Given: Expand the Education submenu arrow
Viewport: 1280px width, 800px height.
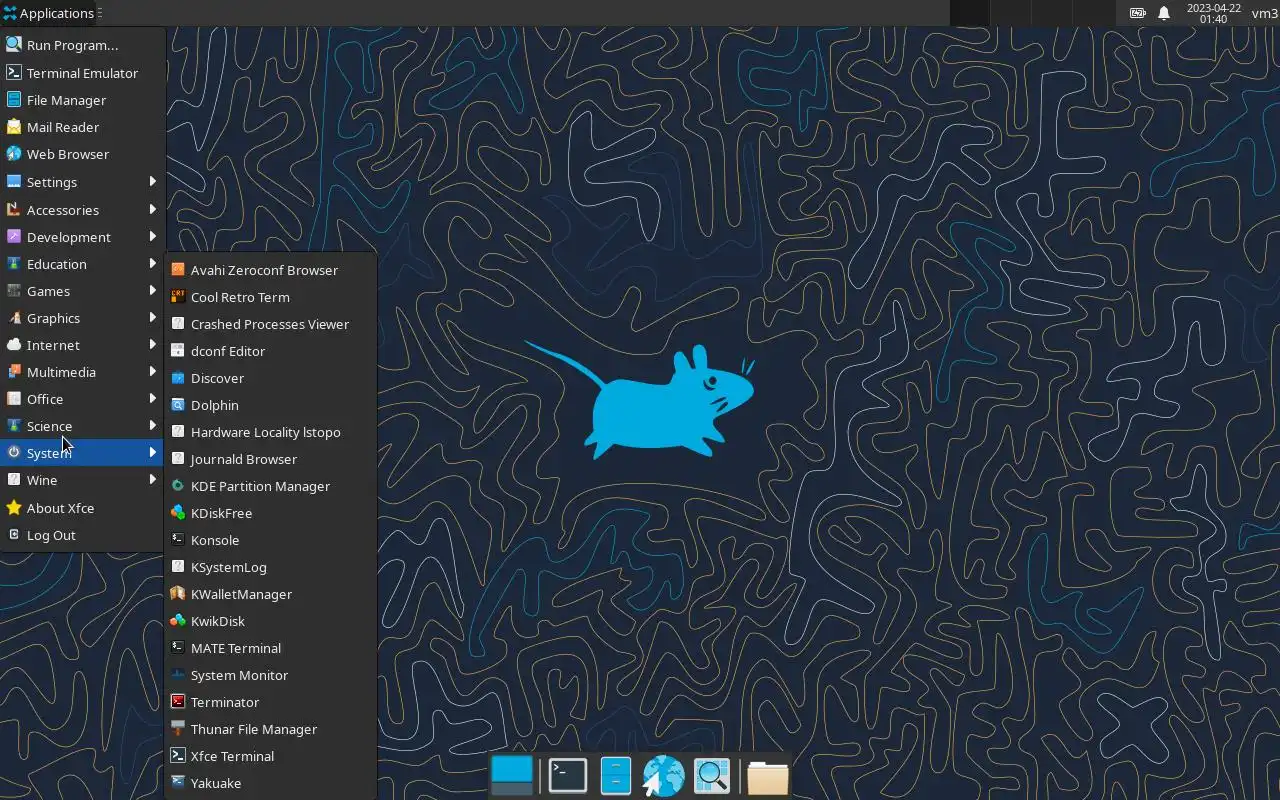Looking at the screenshot, I should point(153,263).
